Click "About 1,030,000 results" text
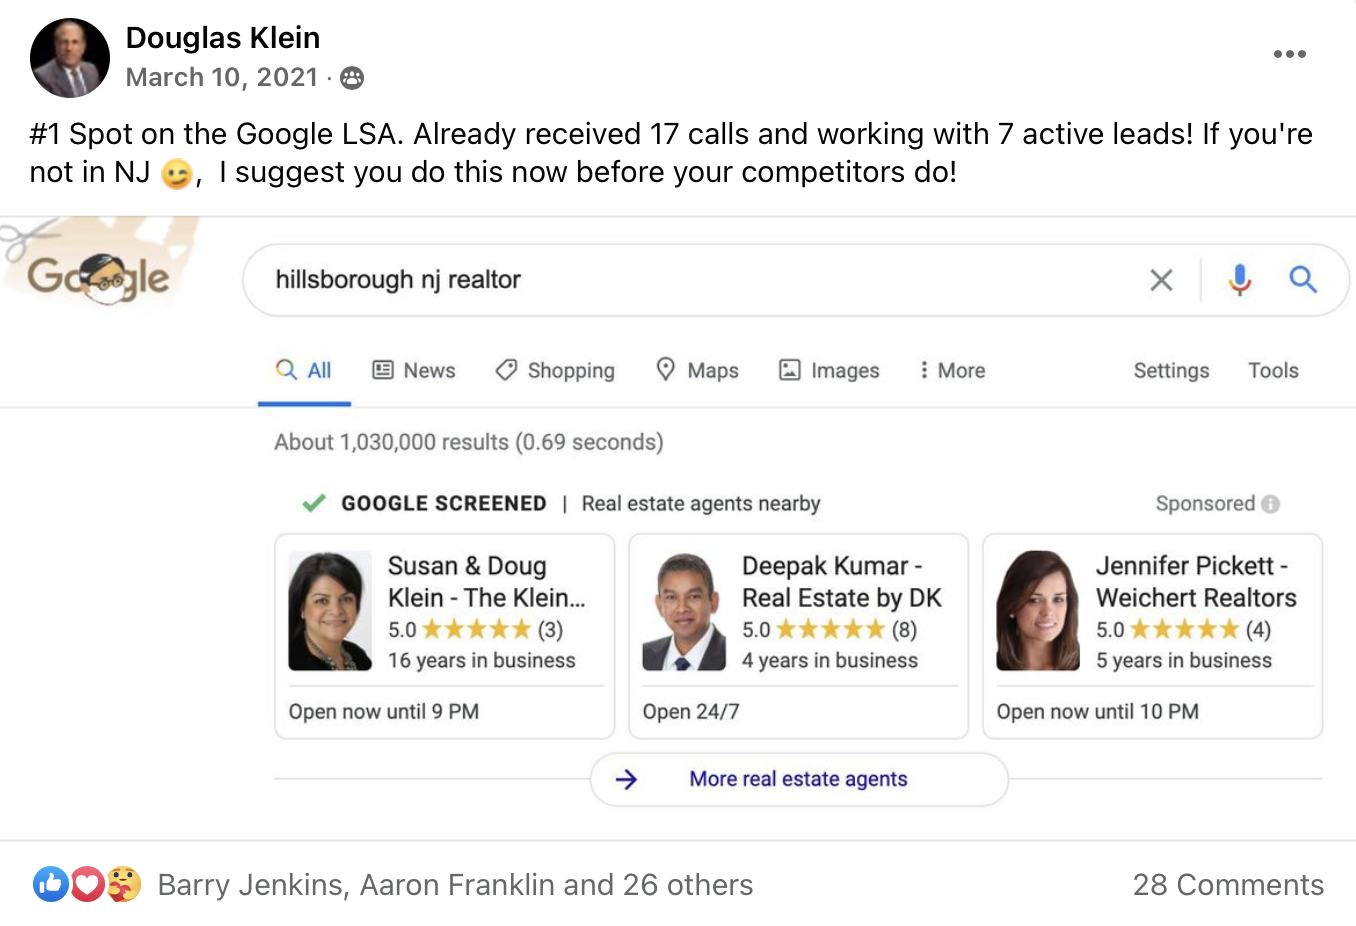Viewport: 1356px width, 926px height. pos(469,442)
